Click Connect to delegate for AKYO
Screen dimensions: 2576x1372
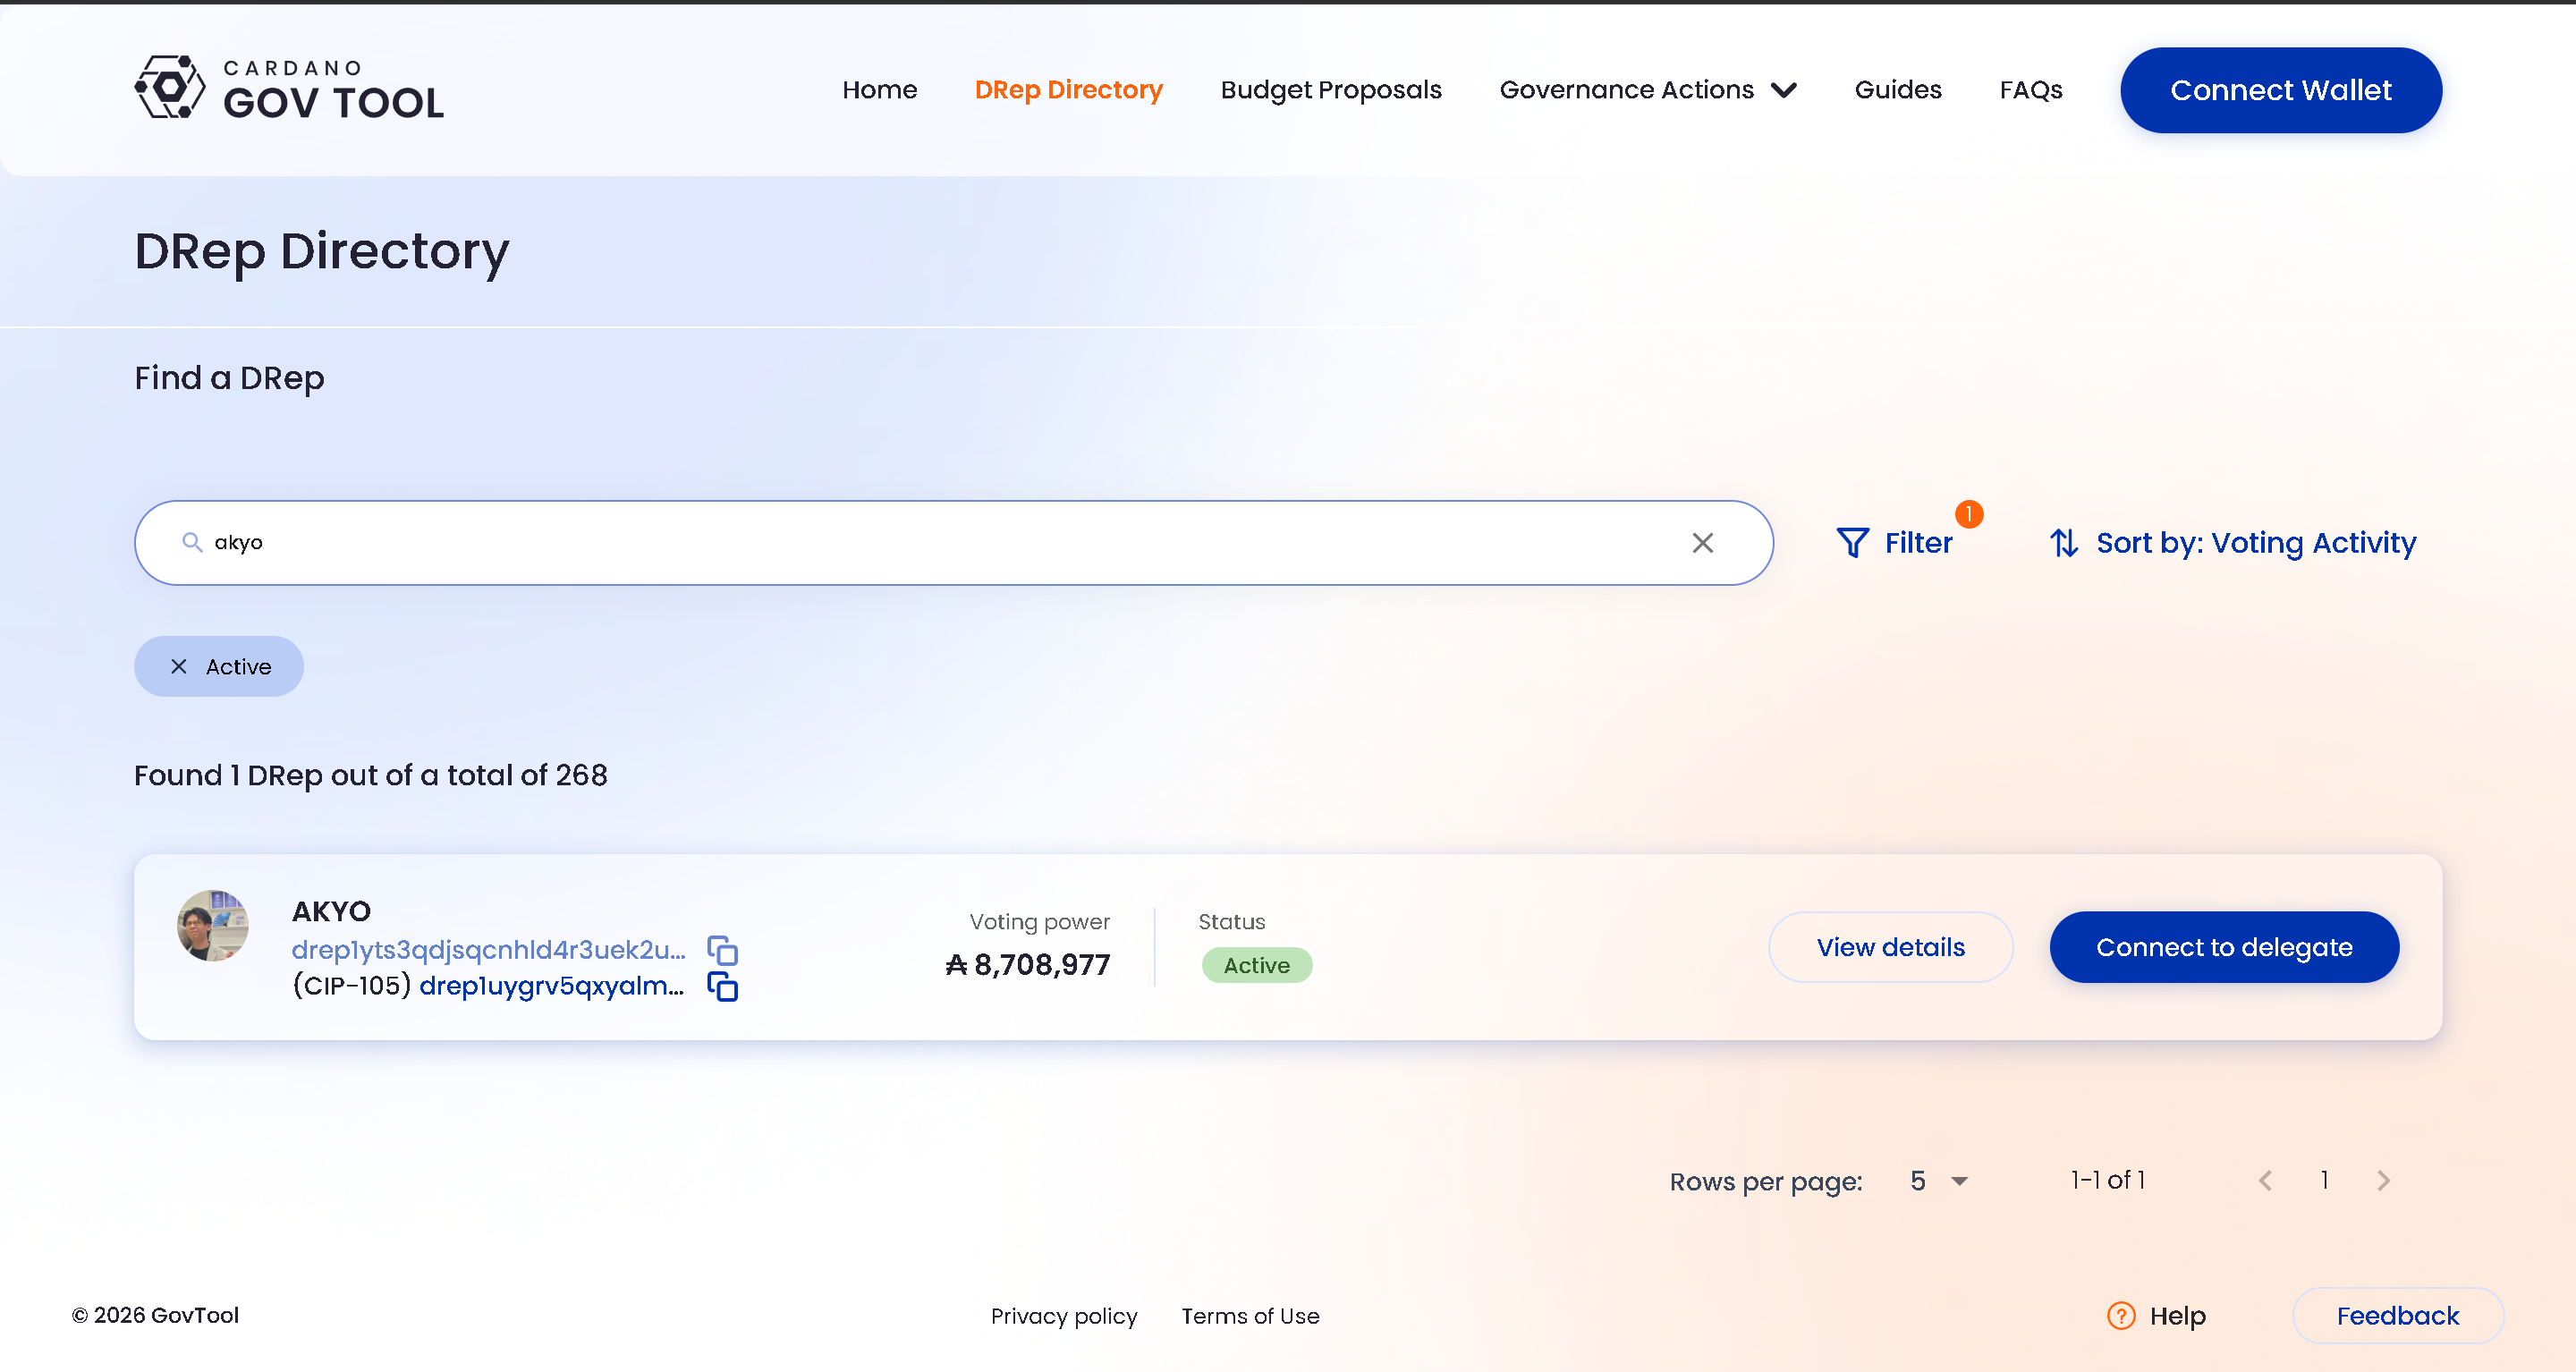click(2223, 947)
